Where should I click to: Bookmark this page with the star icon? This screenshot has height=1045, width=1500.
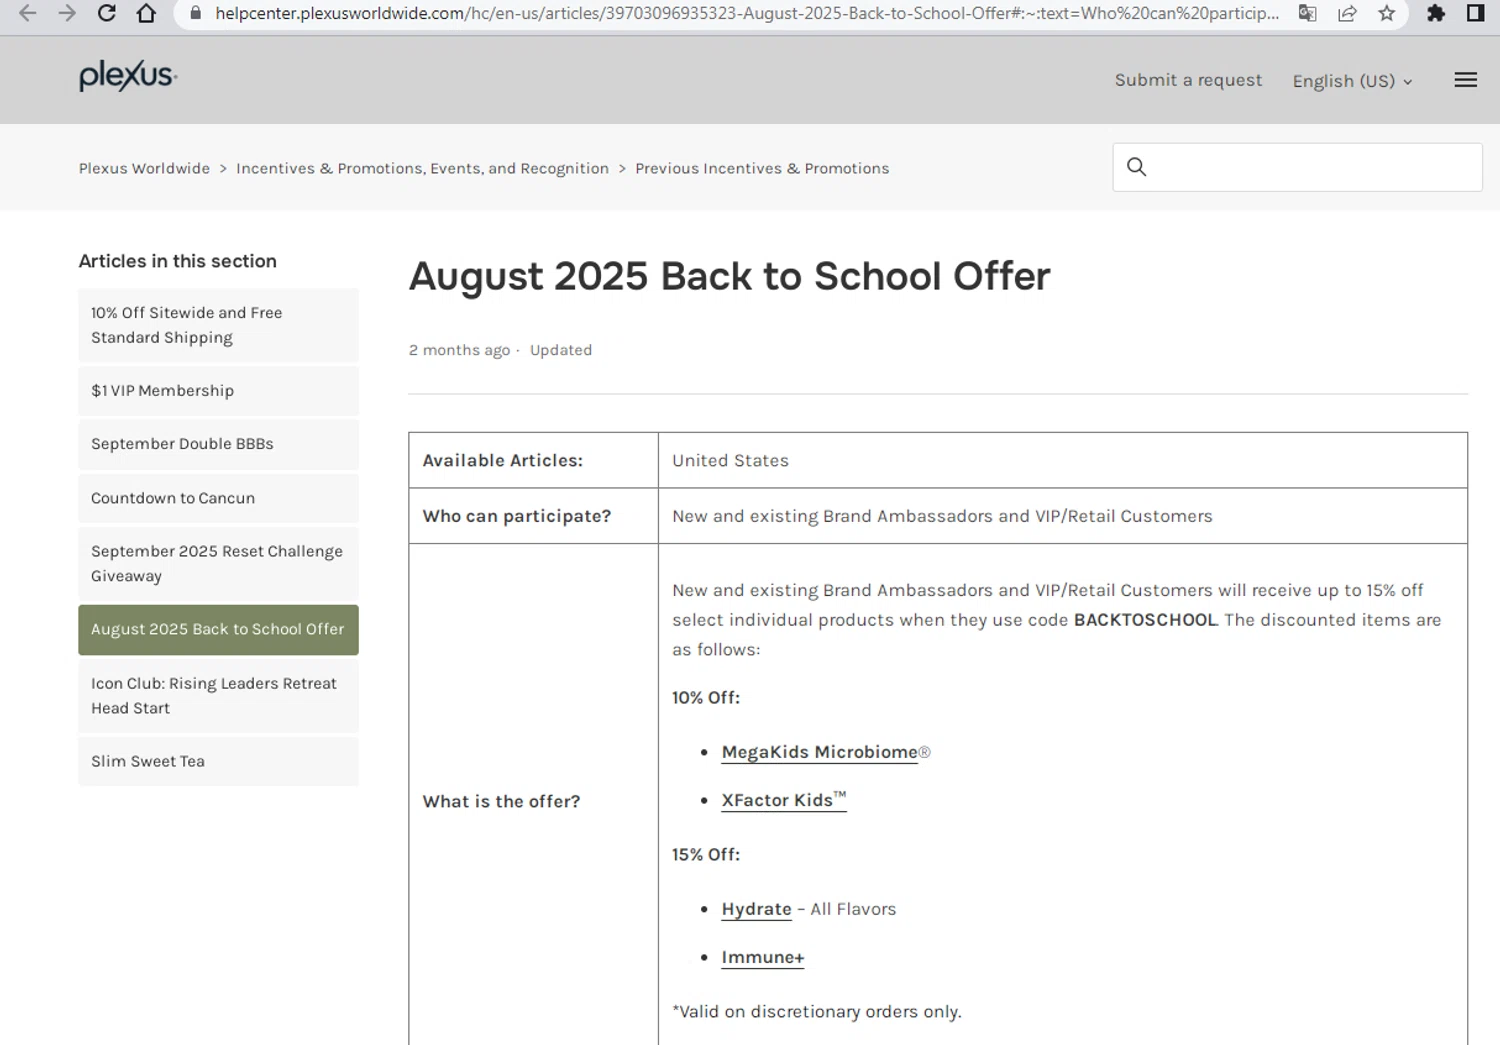(1386, 13)
